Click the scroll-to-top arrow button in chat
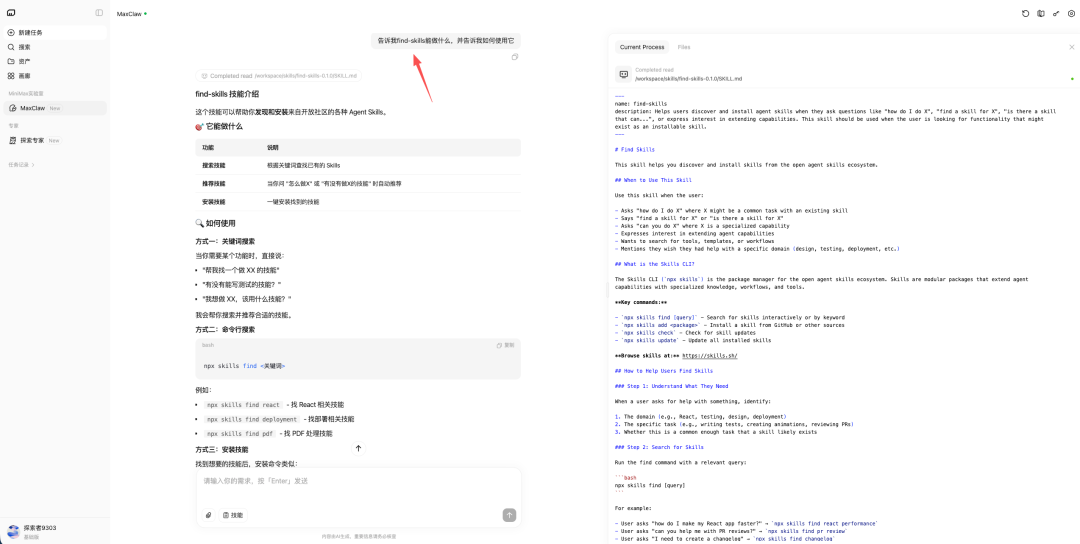 (x=358, y=448)
